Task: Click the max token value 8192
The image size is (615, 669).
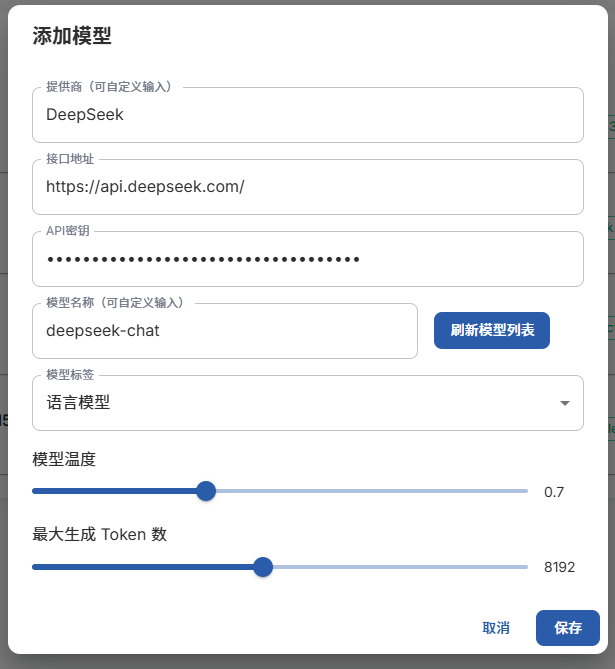Action: click(560, 567)
